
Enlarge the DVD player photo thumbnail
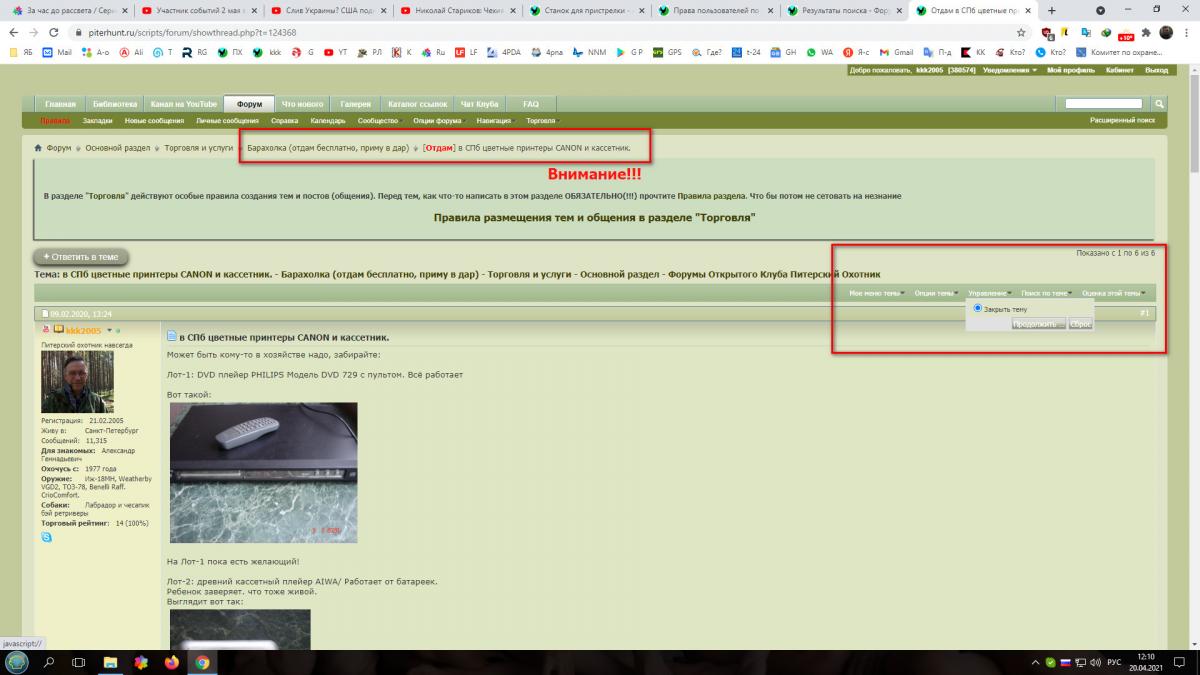point(263,472)
